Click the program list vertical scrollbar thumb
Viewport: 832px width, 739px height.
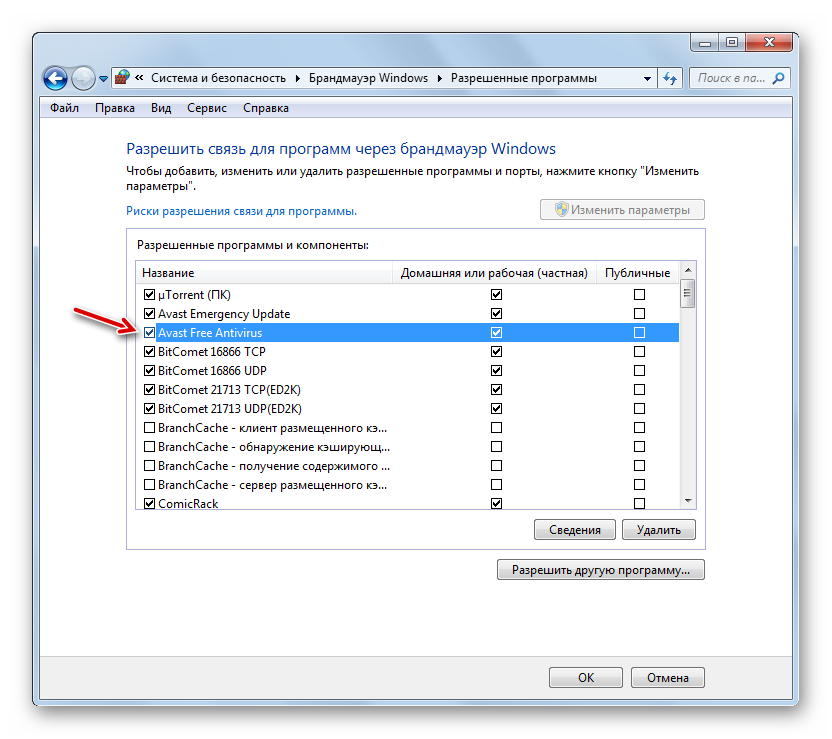tap(687, 293)
